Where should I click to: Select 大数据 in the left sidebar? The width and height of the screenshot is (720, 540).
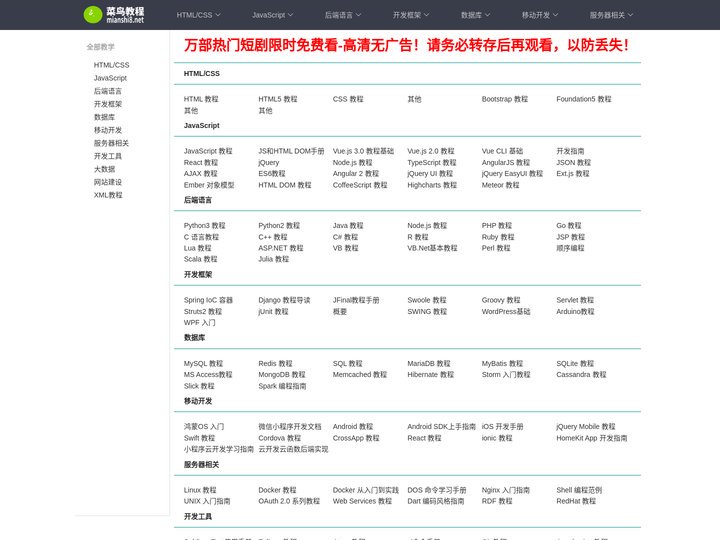(x=104, y=169)
